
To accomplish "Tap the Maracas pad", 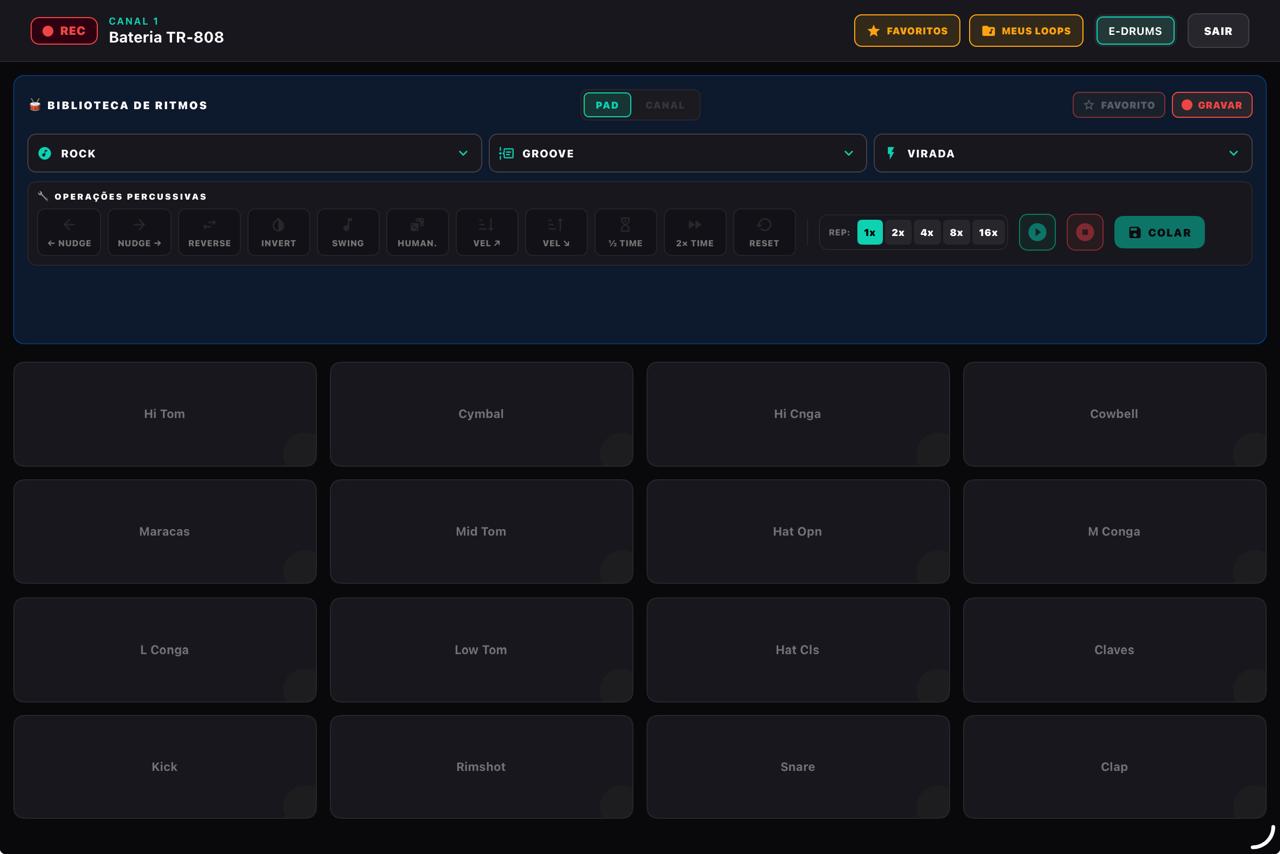I will [x=165, y=531].
